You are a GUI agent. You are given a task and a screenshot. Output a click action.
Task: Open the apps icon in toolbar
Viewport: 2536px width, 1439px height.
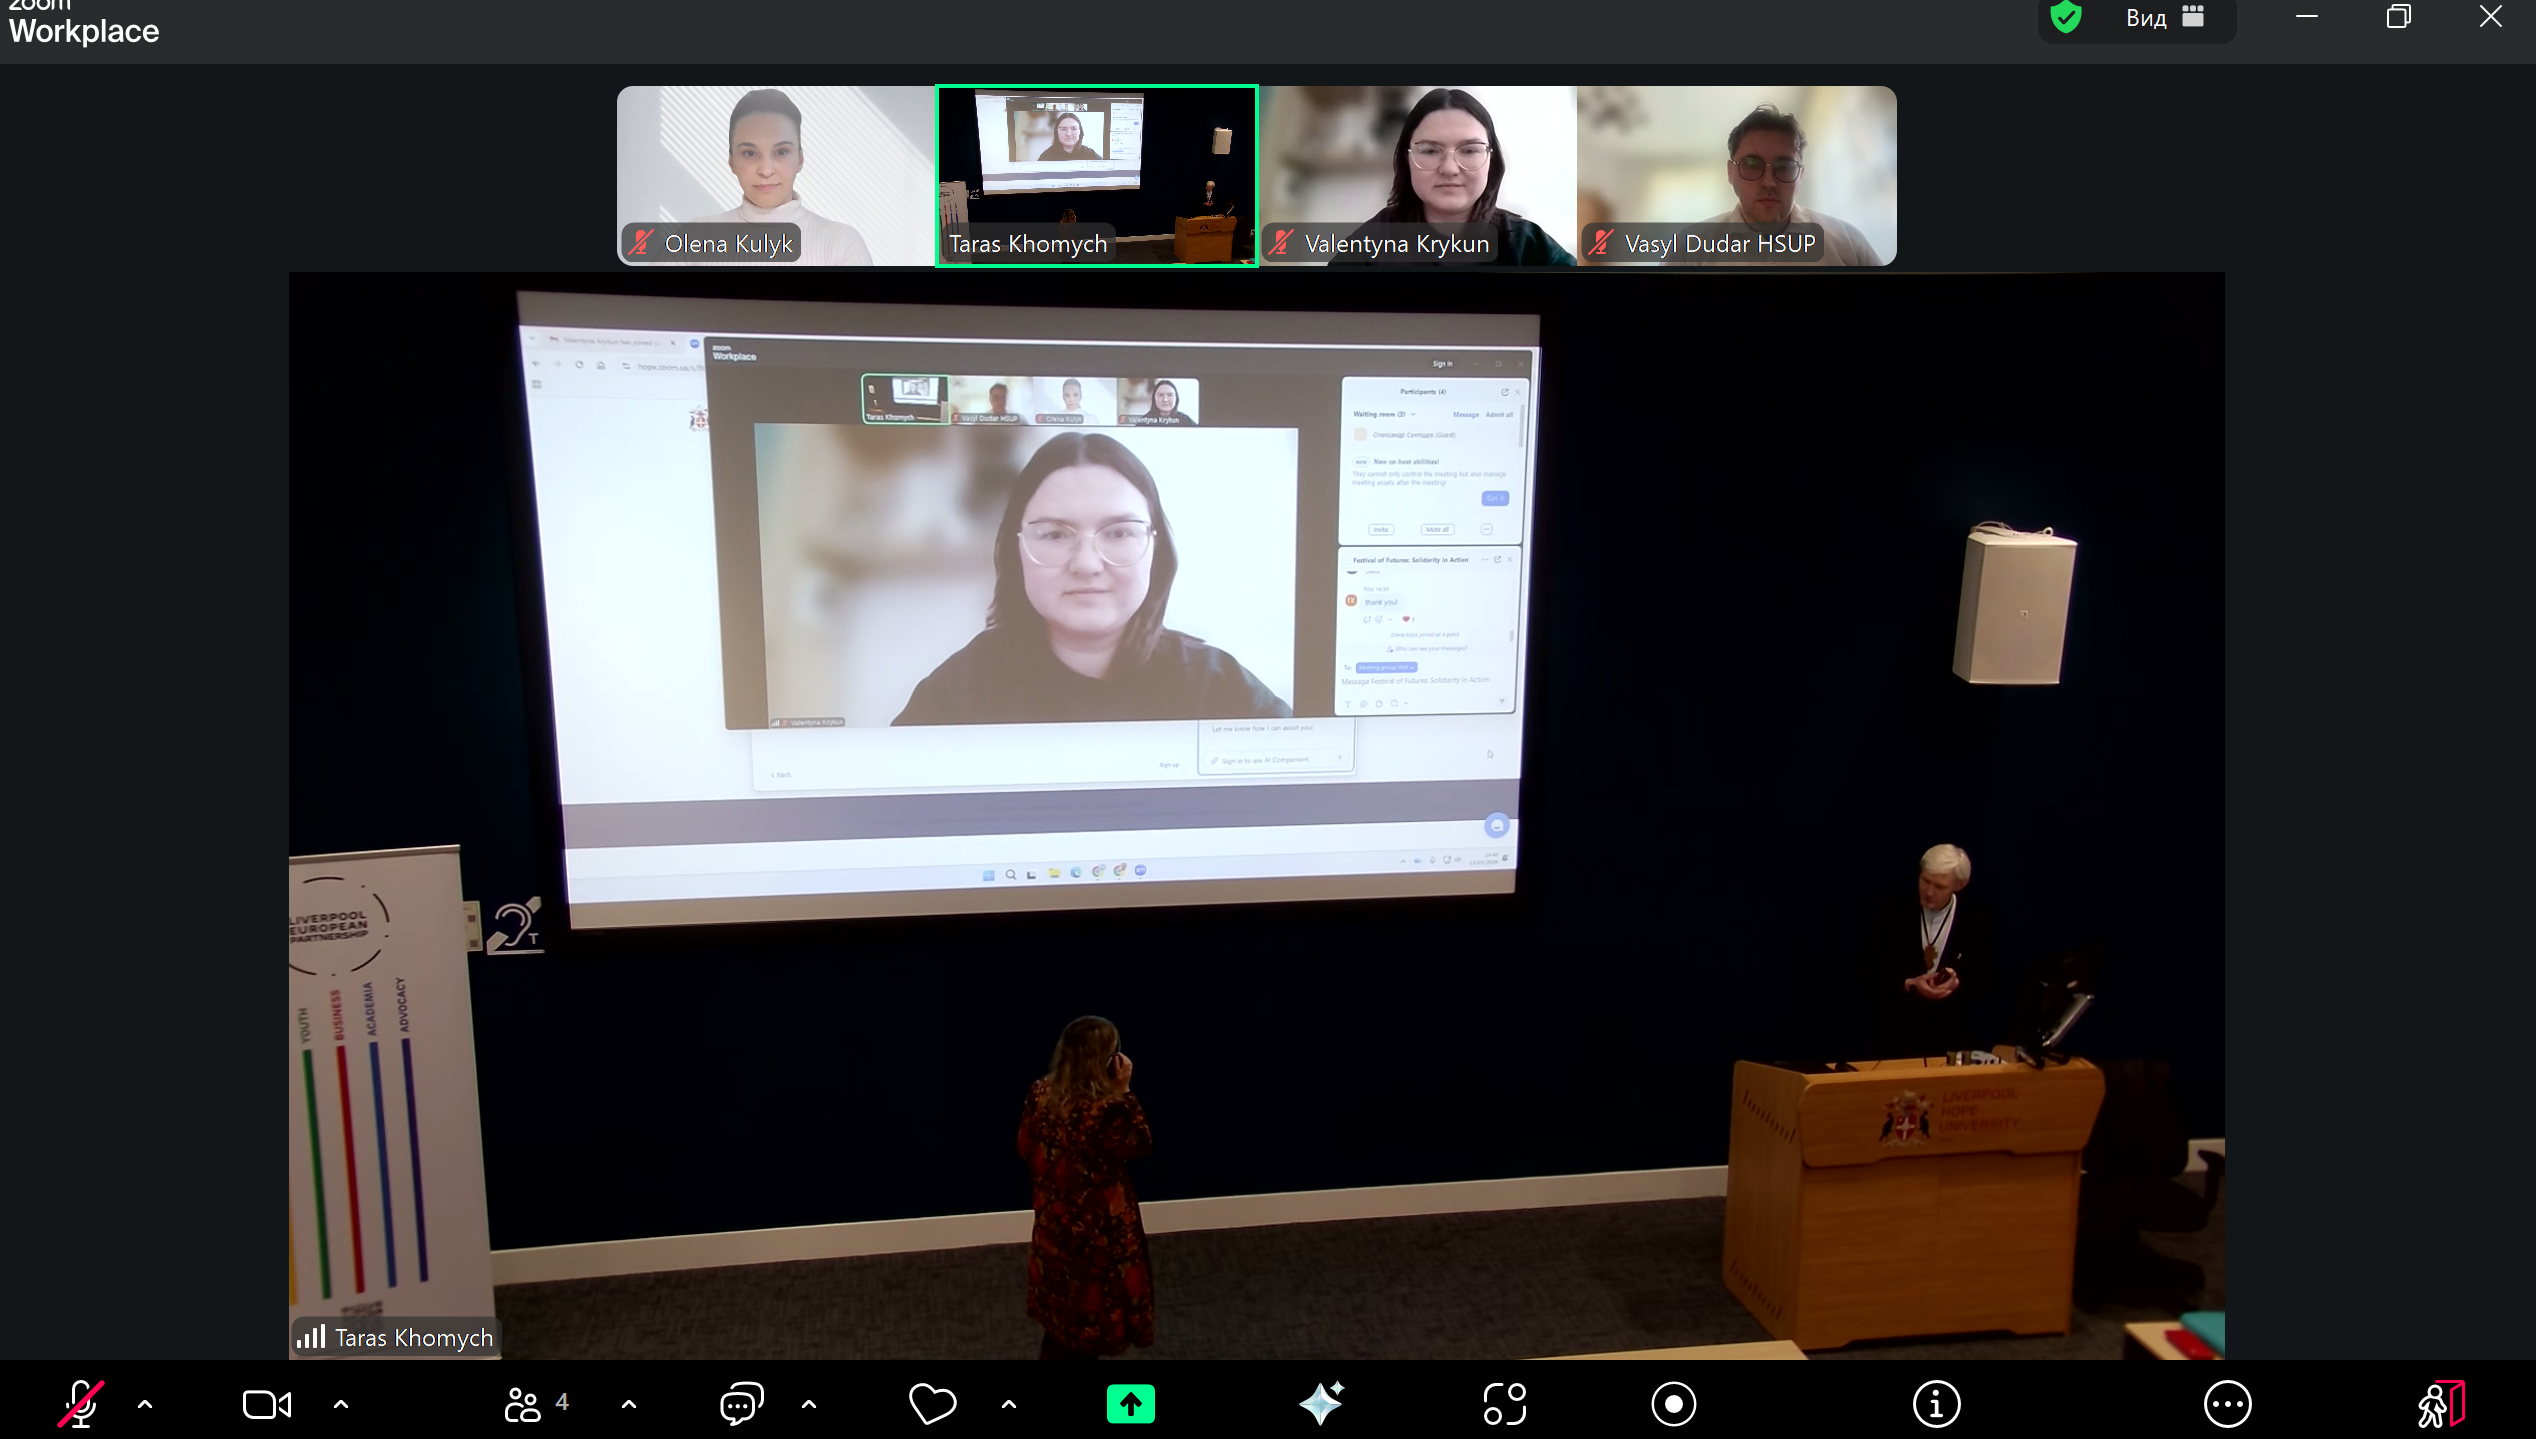point(1505,1404)
